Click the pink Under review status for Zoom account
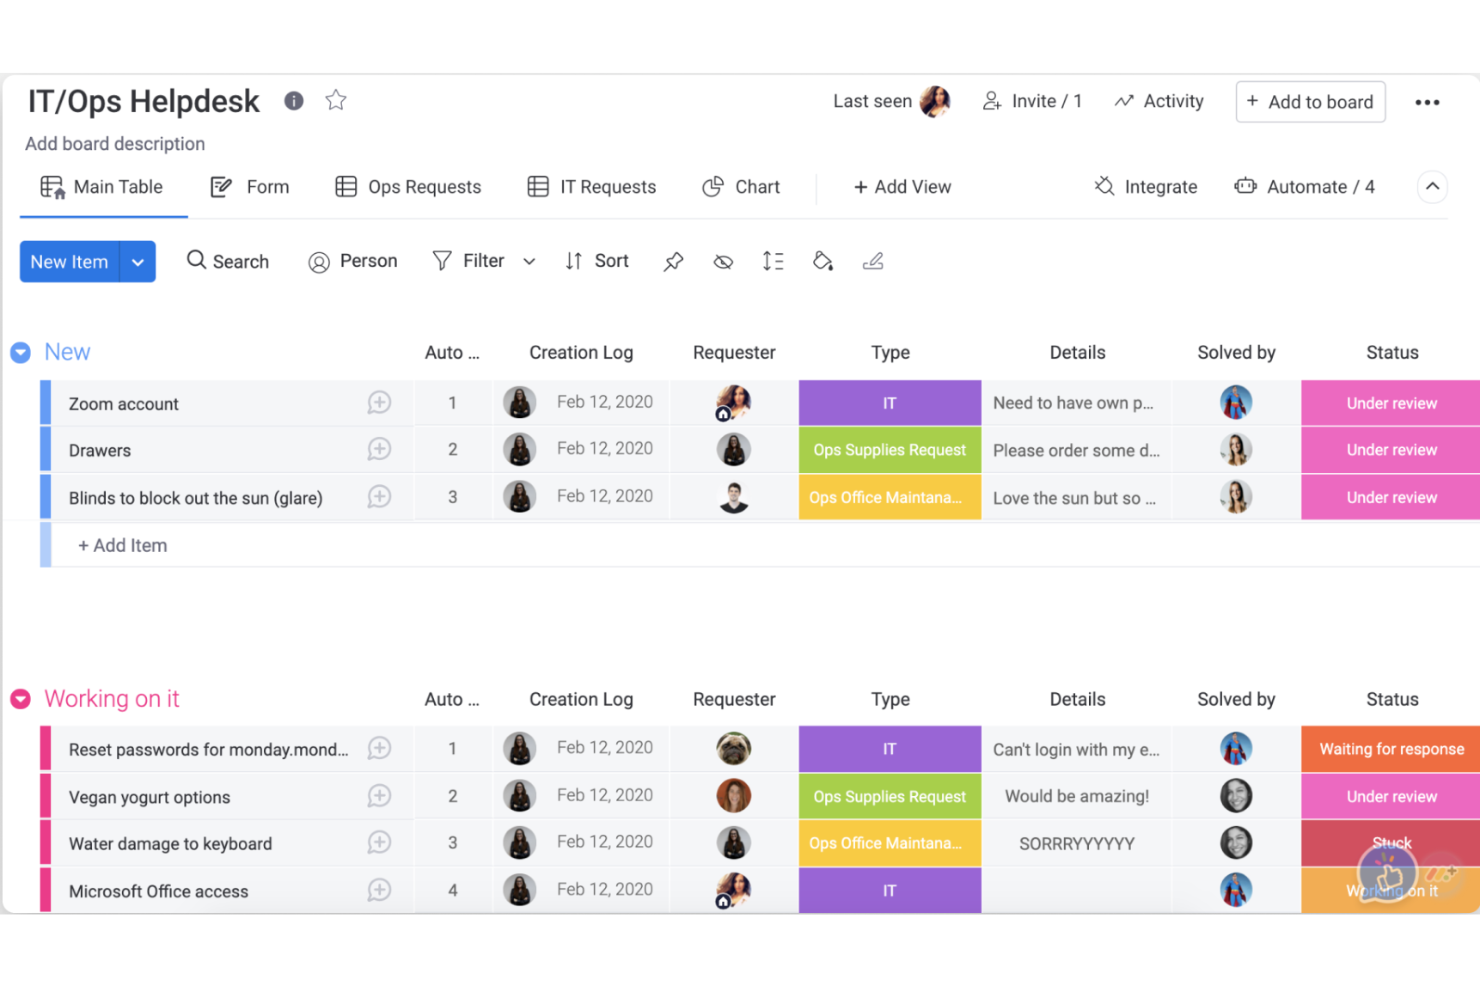Screen dimensions: 1480x987 pos(1391,402)
